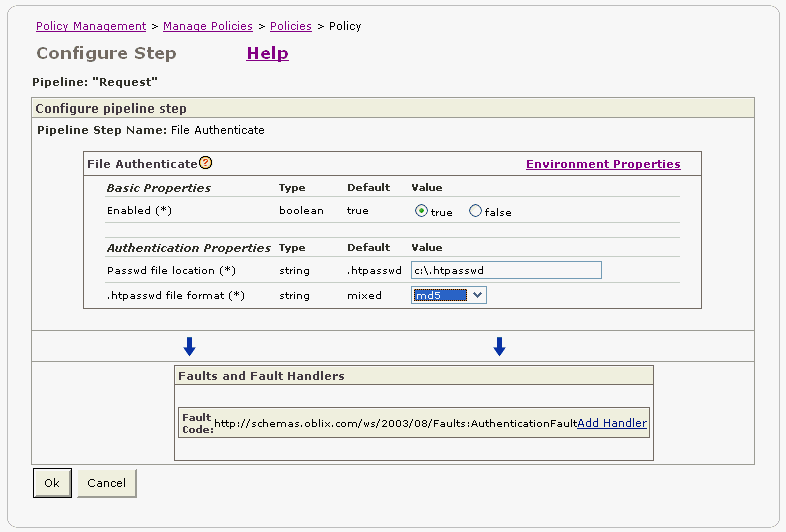Click the 'Fault Code:' label
This screenshot has height=532, width=786.
click(x=197, y=423)
